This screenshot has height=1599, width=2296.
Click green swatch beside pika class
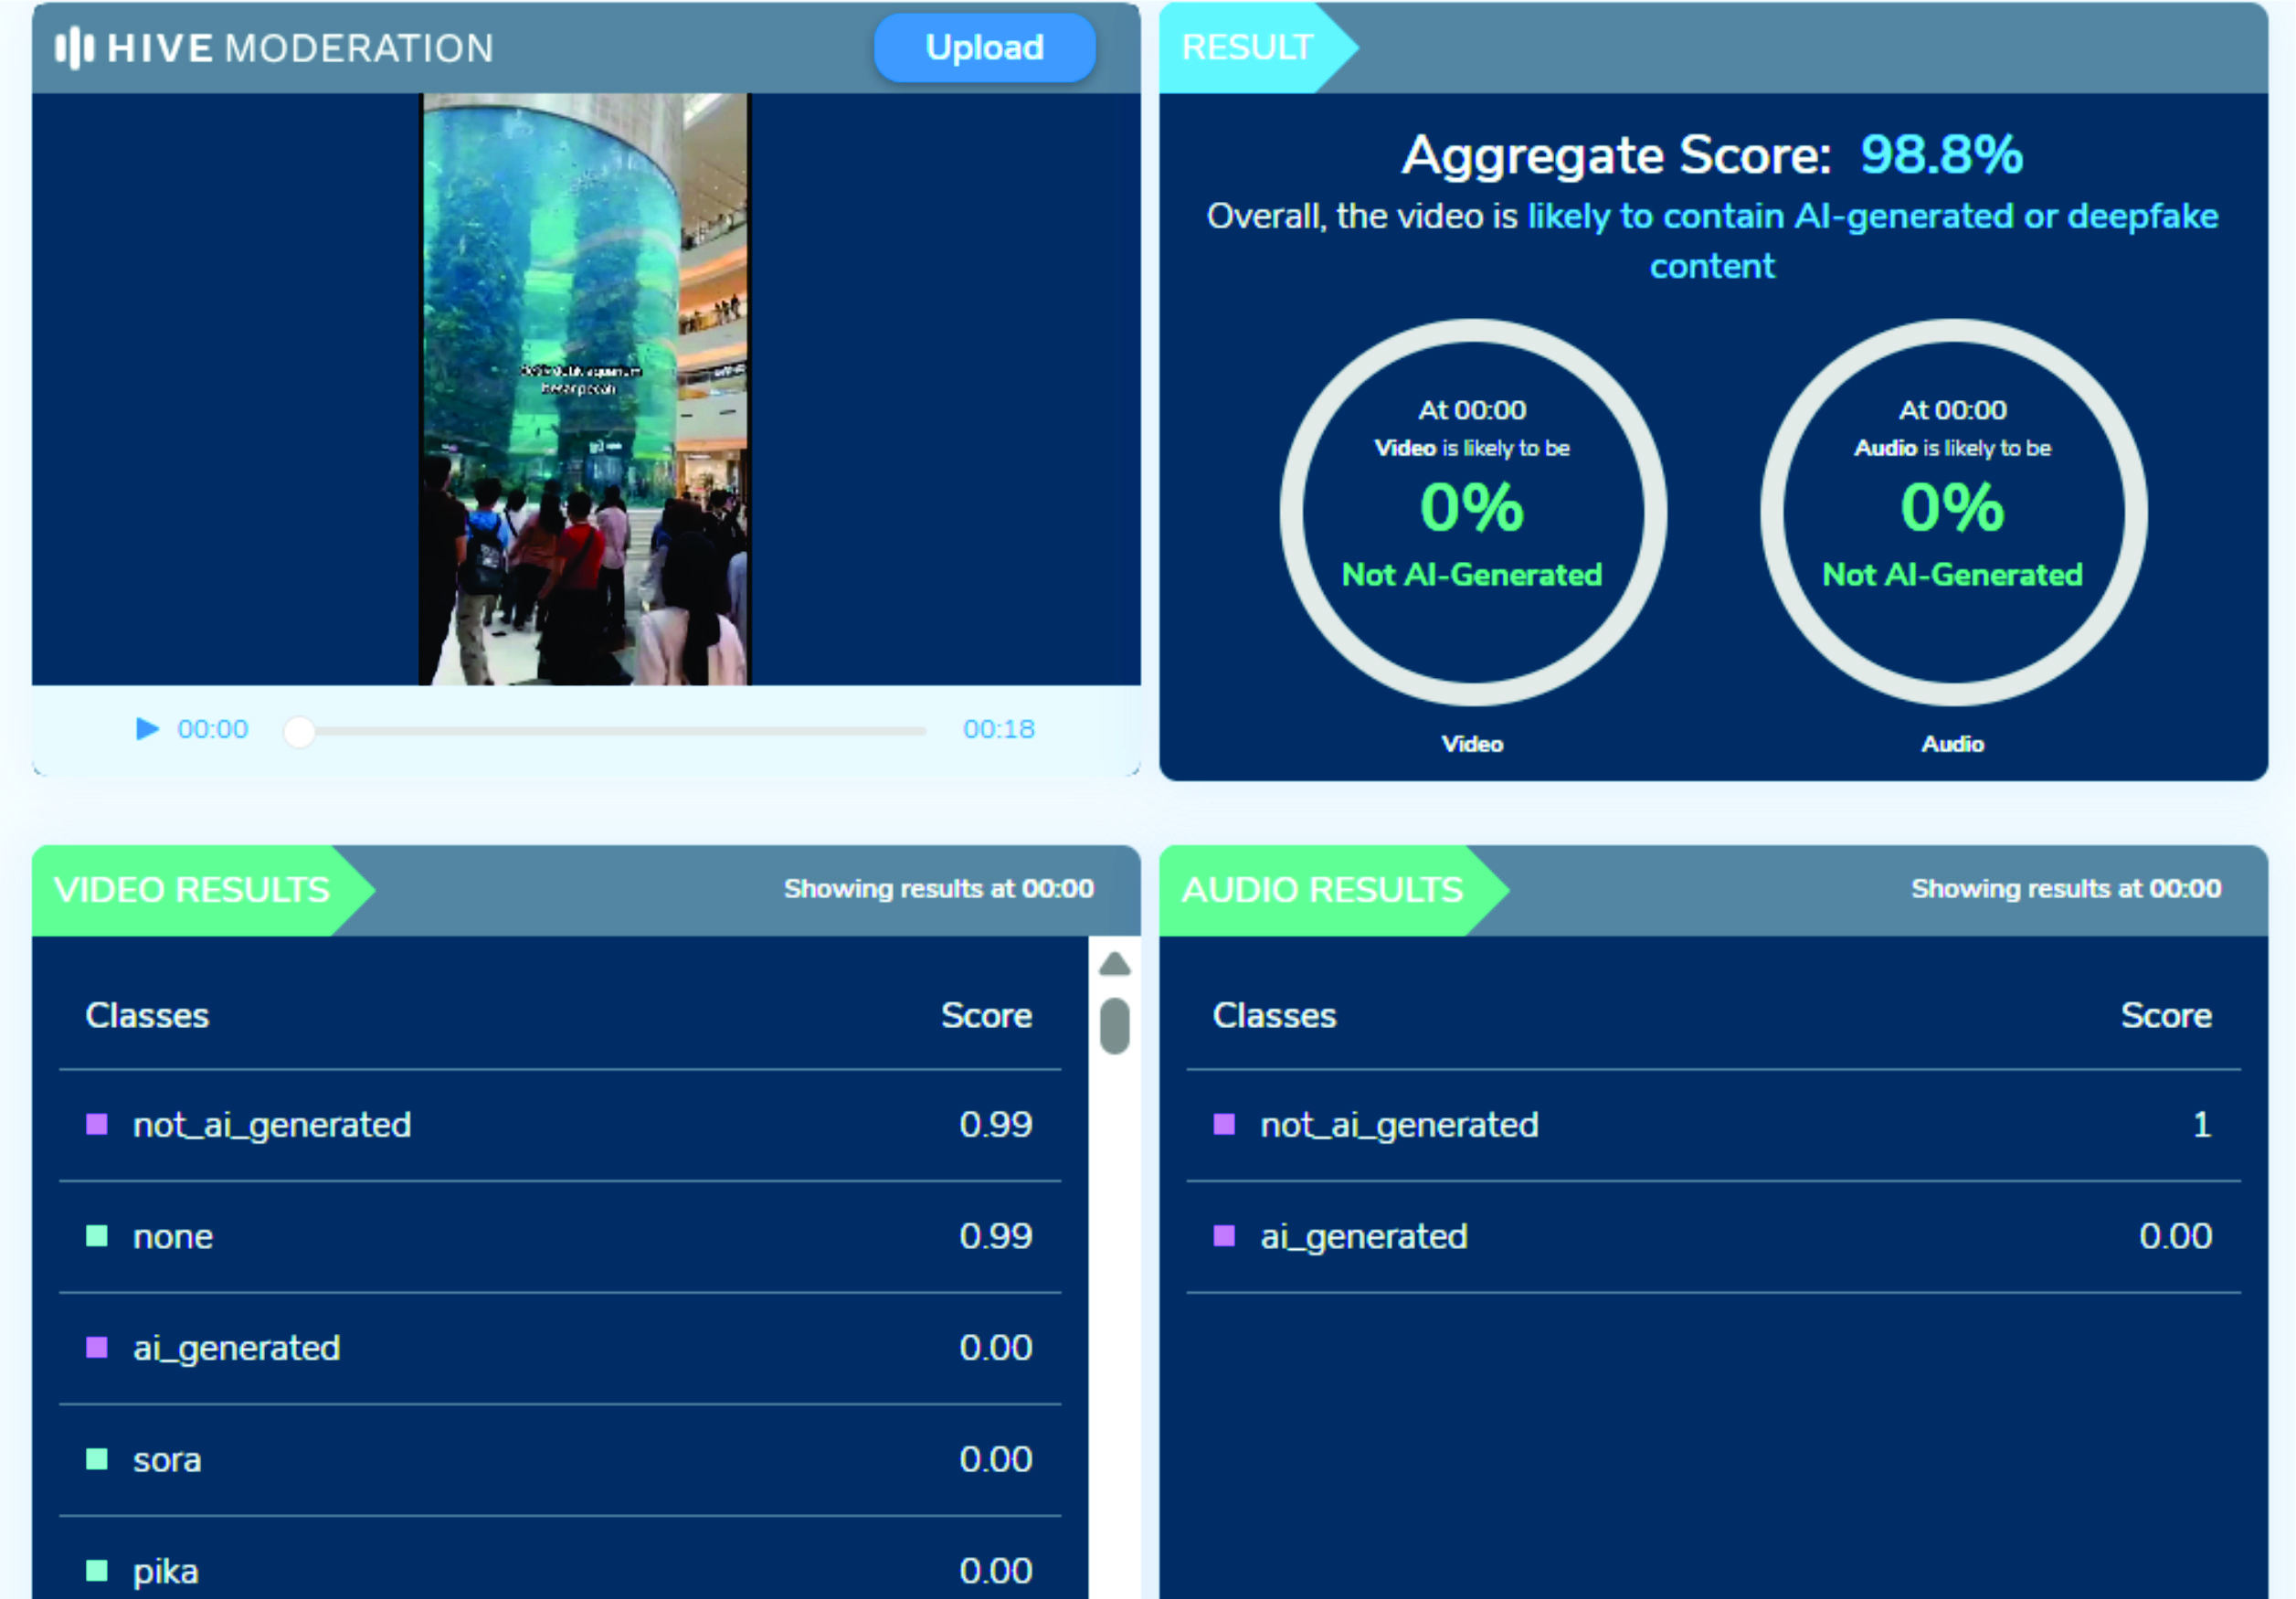(97, 1570)
